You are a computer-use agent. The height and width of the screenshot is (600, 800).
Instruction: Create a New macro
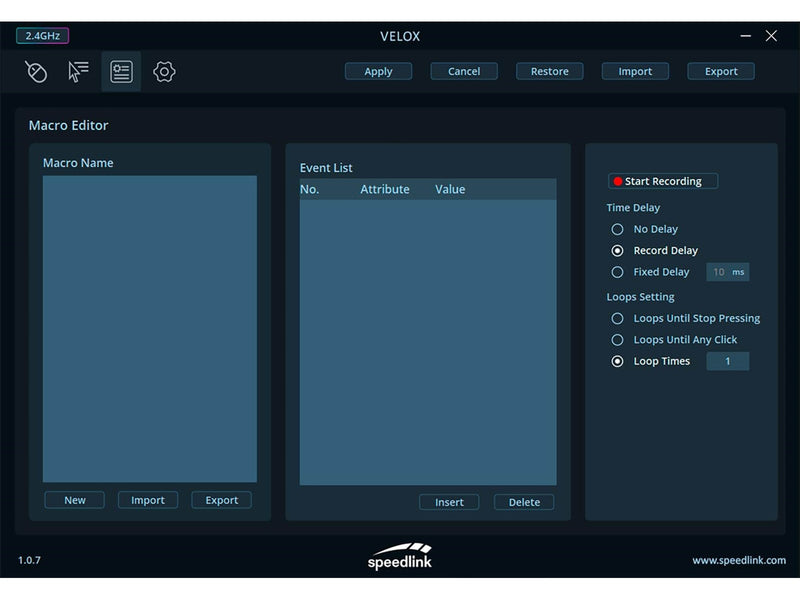tap(74, 500)
